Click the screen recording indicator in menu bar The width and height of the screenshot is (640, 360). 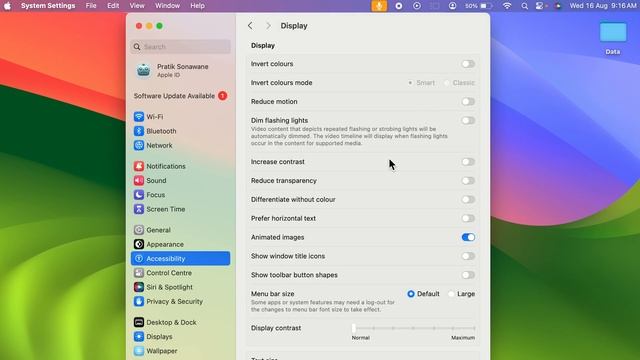coord(399,6)
